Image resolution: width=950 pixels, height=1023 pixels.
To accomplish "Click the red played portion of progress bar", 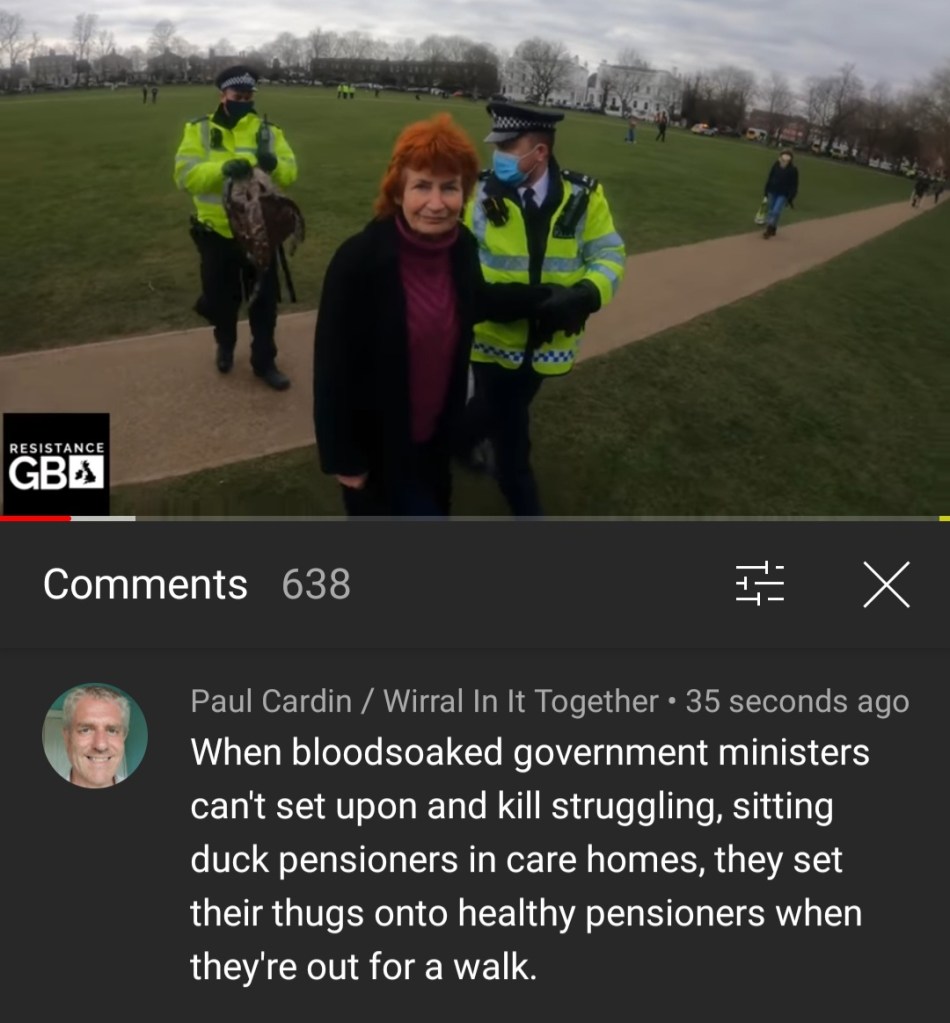I will pos(35,519).
